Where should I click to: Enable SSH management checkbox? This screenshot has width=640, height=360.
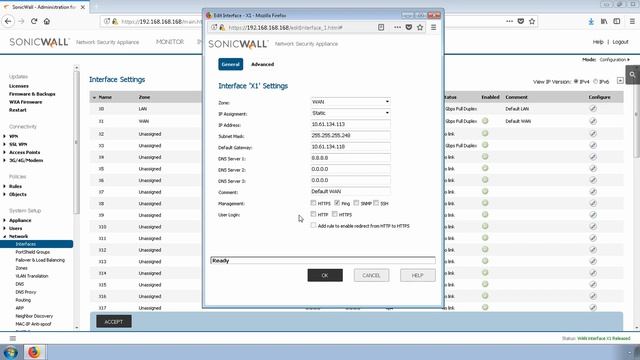376,202
